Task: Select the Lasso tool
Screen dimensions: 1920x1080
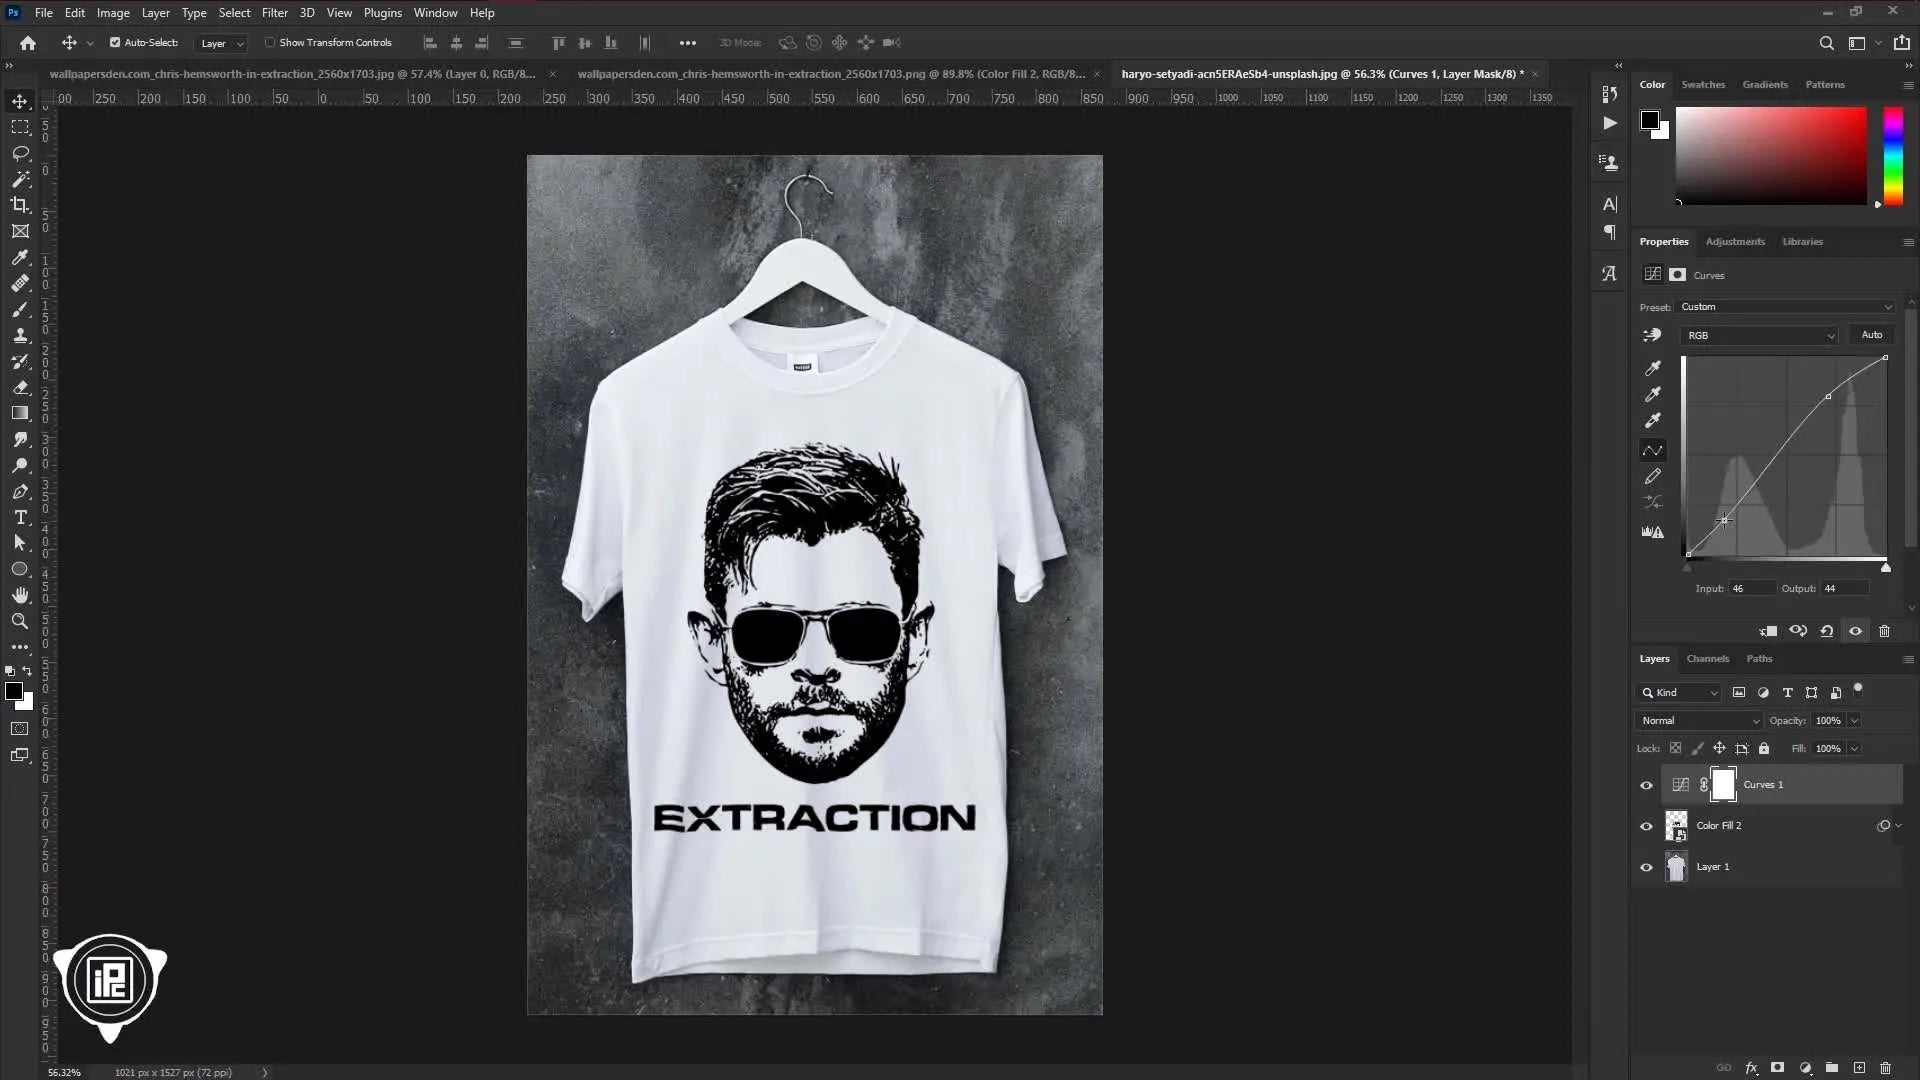Action: pyautogui.click(x=20, y=153)
